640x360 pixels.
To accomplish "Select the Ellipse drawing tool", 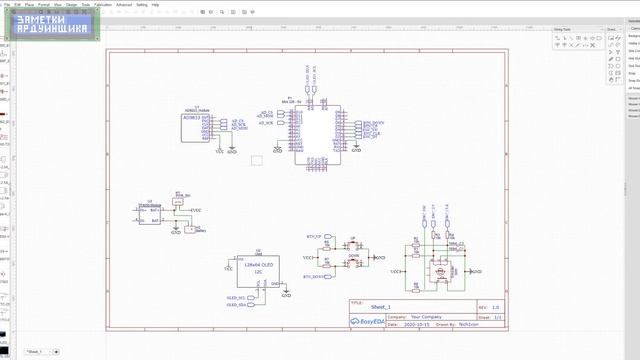I will (x=618, y=66).
